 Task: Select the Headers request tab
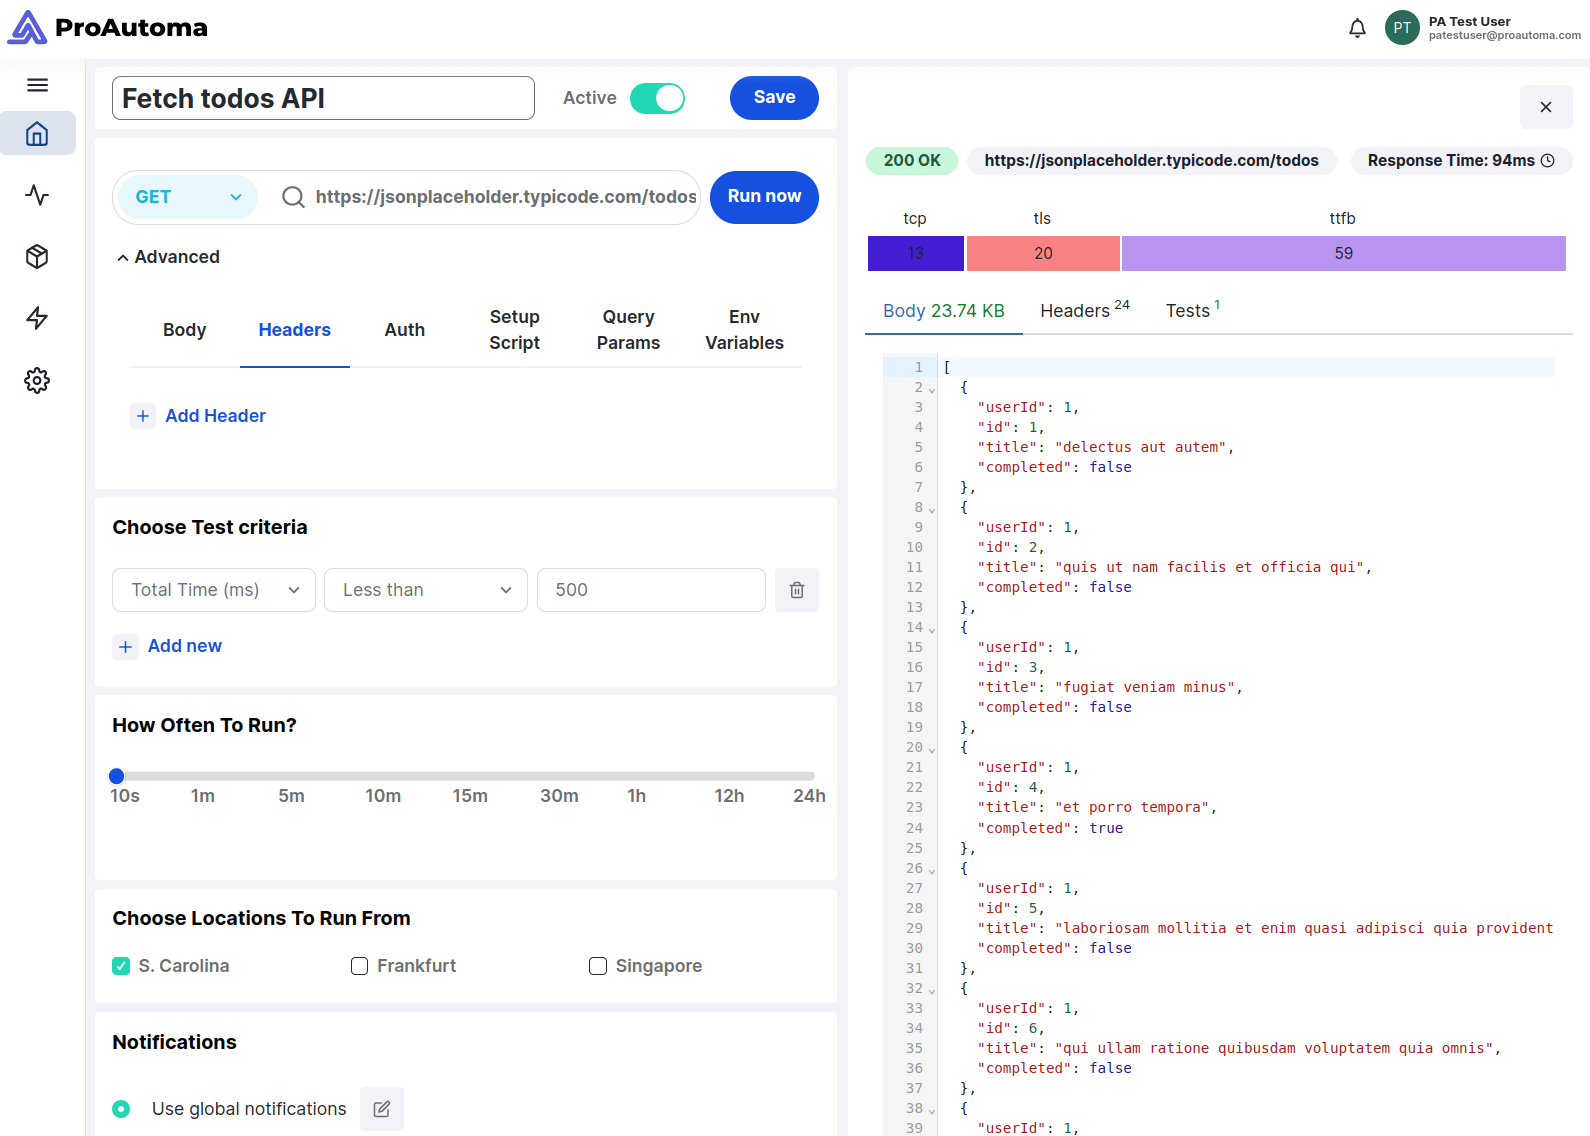point(295,330)
